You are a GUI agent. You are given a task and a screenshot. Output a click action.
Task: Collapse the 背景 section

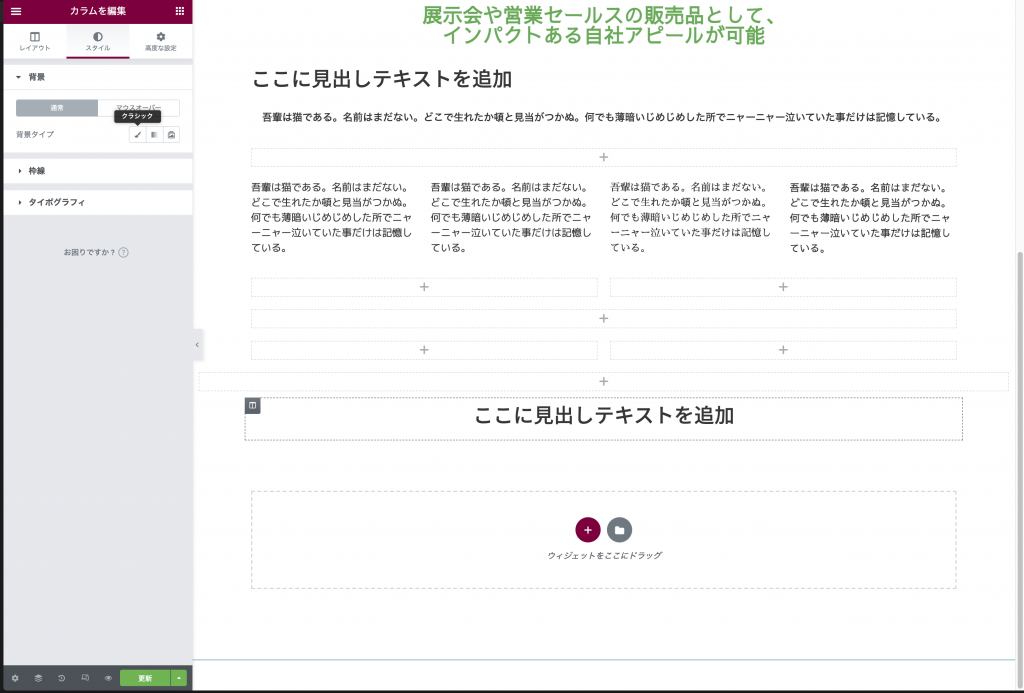37,77
